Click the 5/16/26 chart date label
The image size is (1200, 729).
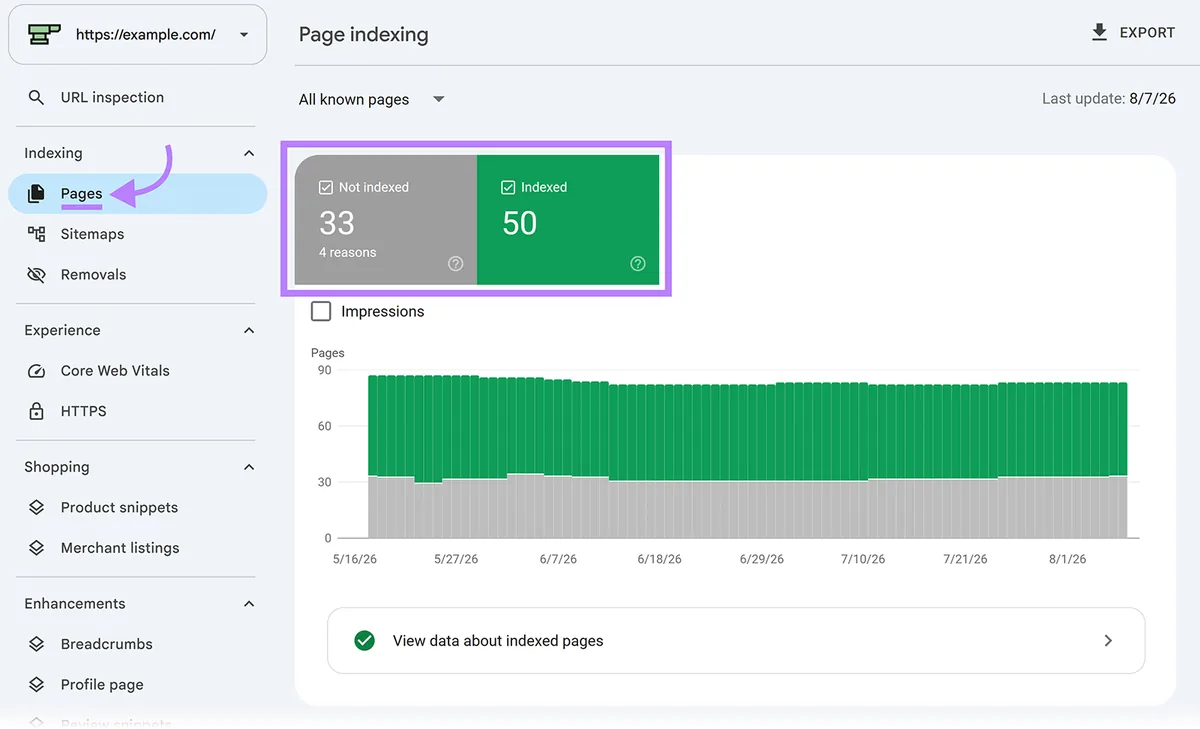click(x=354, y=559)
